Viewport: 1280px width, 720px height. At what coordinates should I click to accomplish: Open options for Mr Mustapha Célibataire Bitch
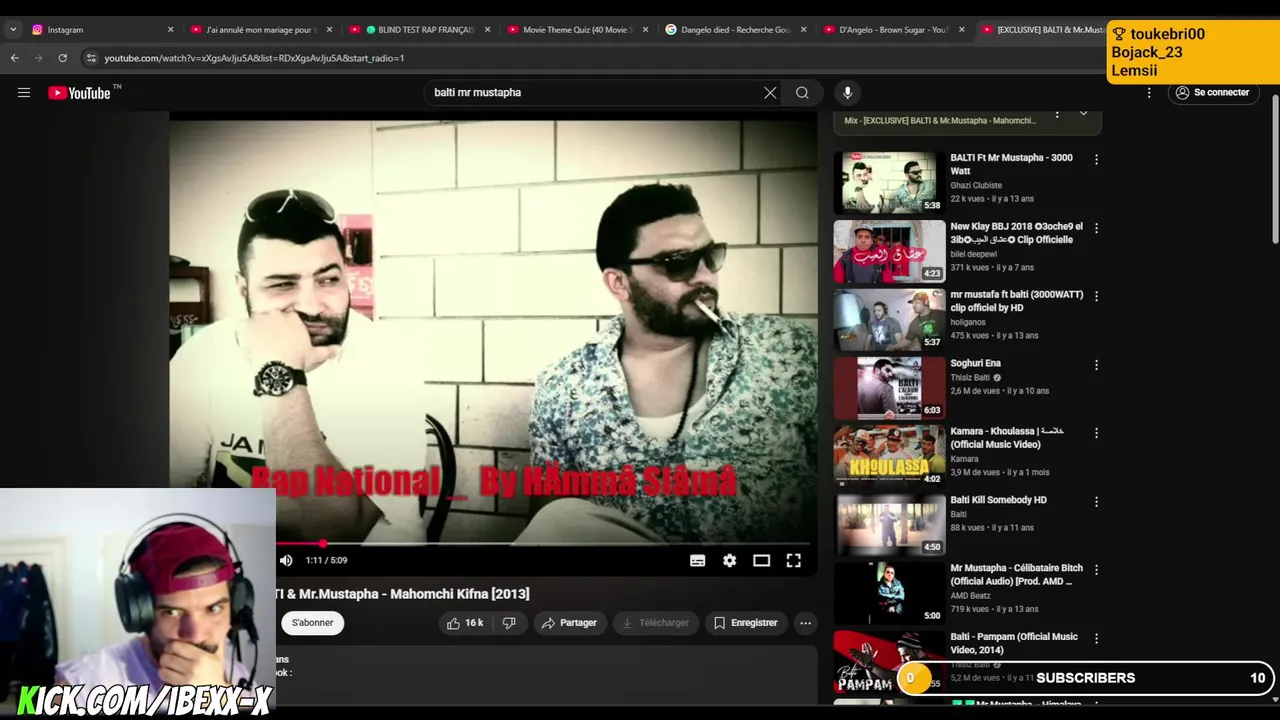pos(1096,570)
